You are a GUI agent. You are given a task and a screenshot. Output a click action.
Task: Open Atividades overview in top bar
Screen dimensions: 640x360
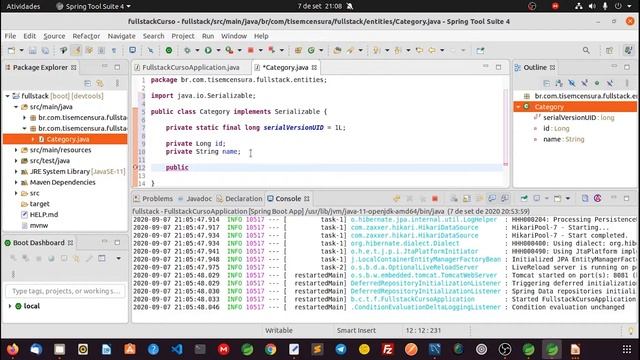(x=23, y=6)
